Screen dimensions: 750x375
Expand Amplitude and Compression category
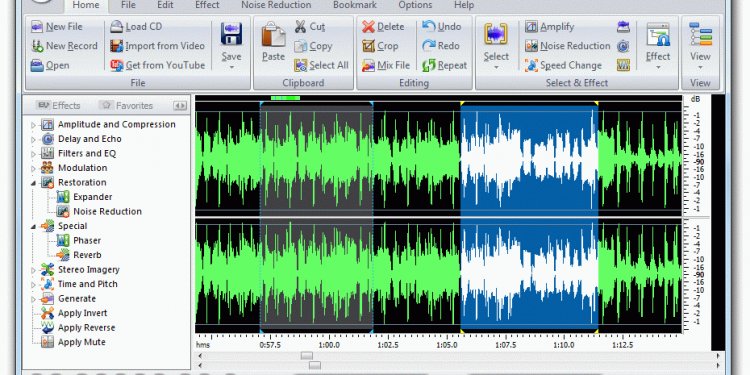(33, 125)
